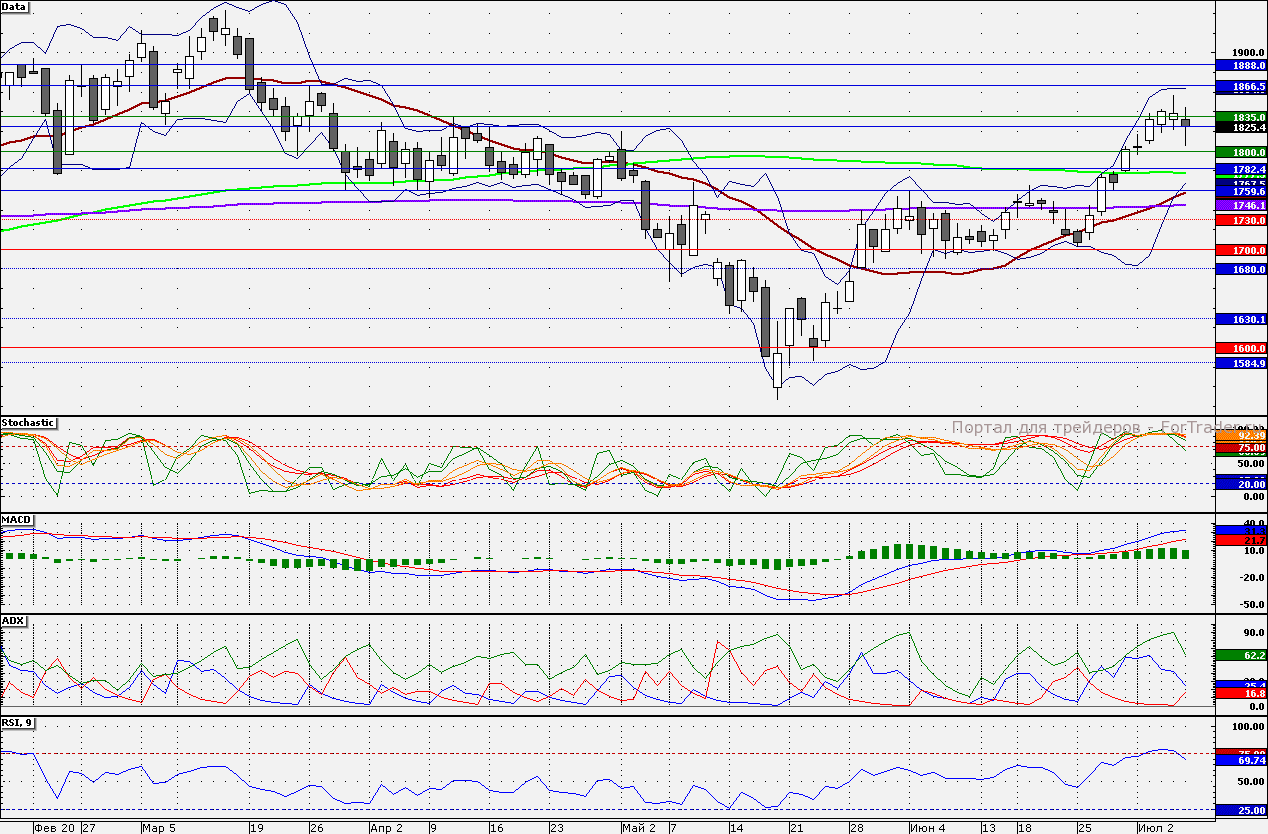
Task: Click the green 62.2 ADX value tag
Action: (1240, 655)
